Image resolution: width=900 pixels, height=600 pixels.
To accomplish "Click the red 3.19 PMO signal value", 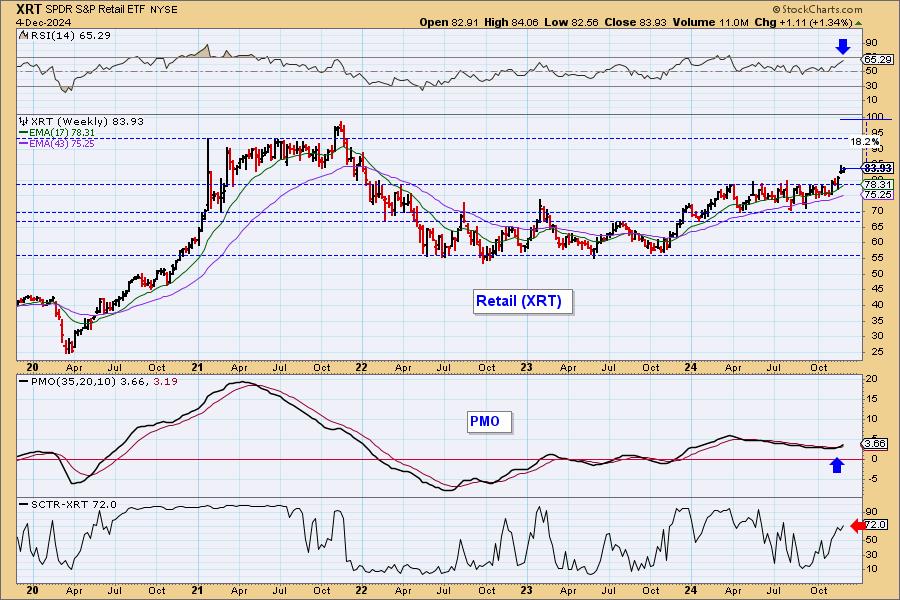I will 166,381.
